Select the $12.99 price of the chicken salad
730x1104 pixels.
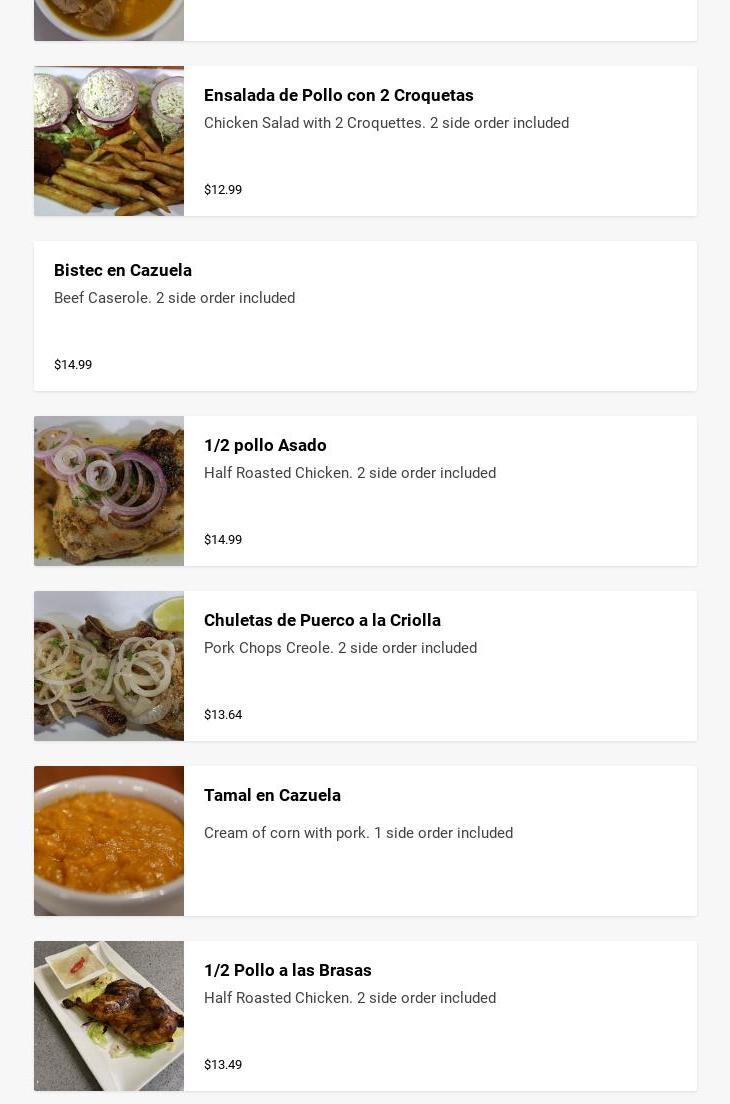point(223,190)
